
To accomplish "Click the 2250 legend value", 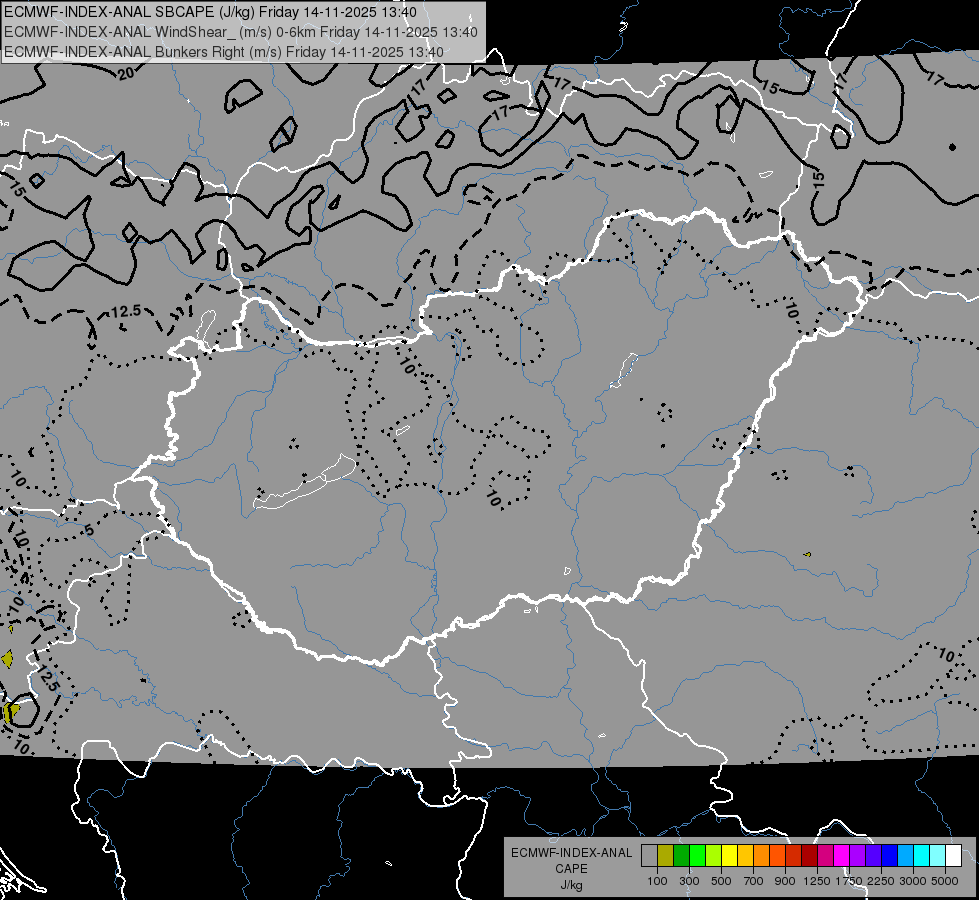I will point(882,881).
